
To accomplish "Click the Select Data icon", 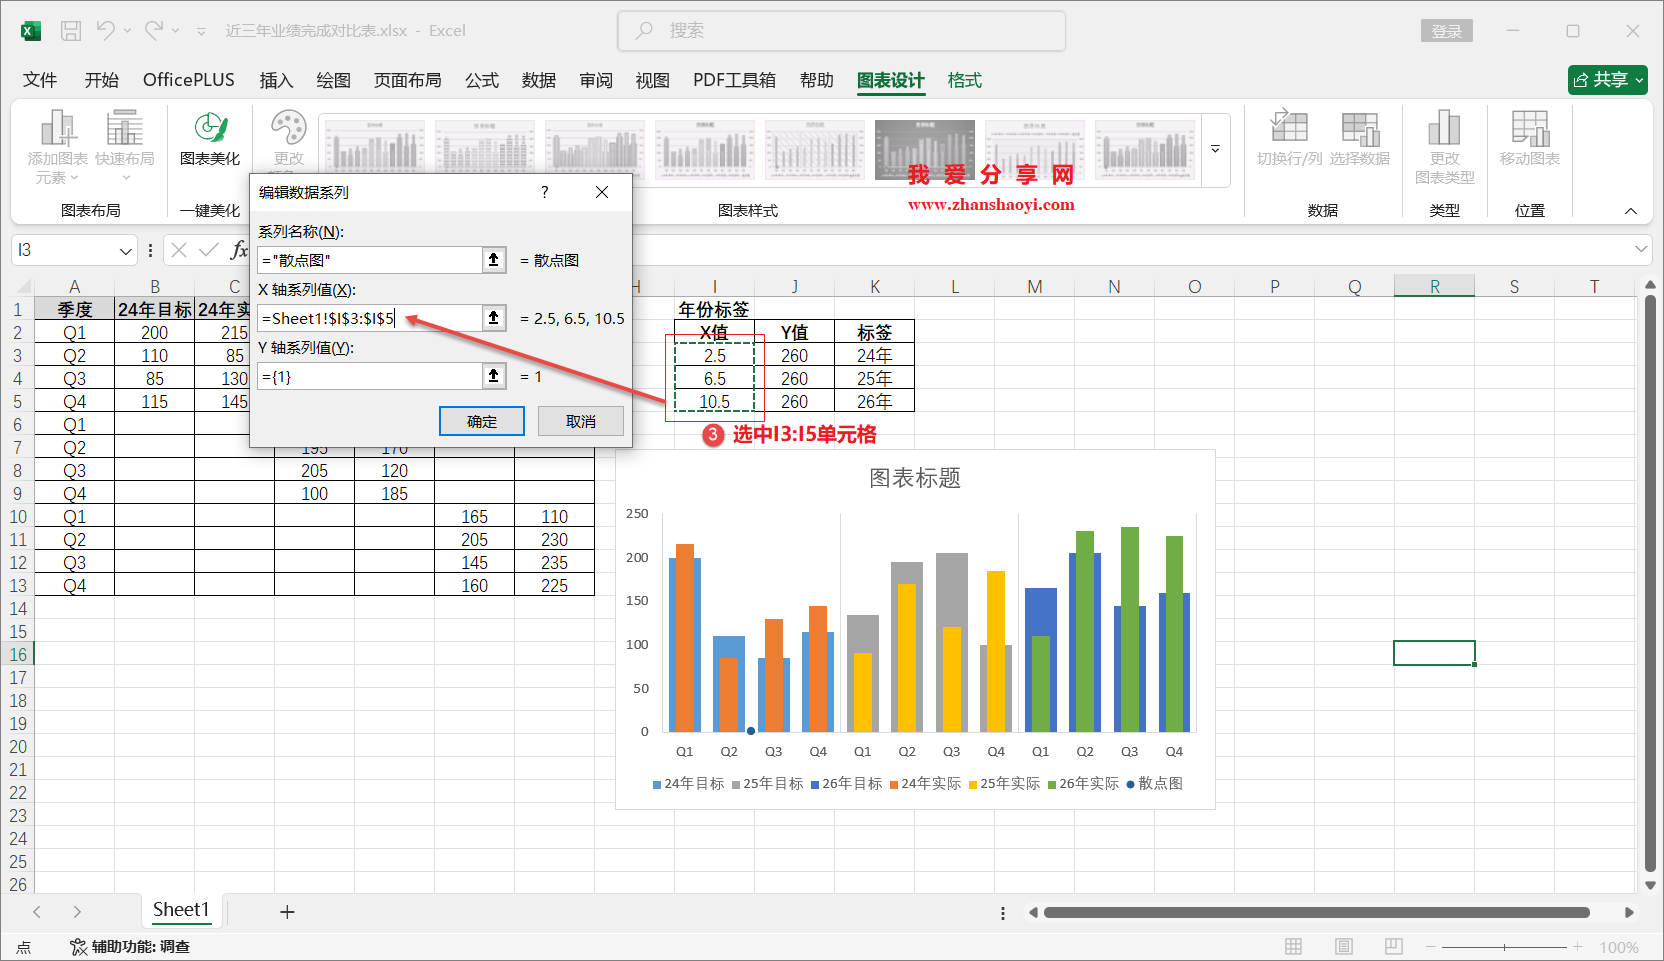I will click(1360, 138).
